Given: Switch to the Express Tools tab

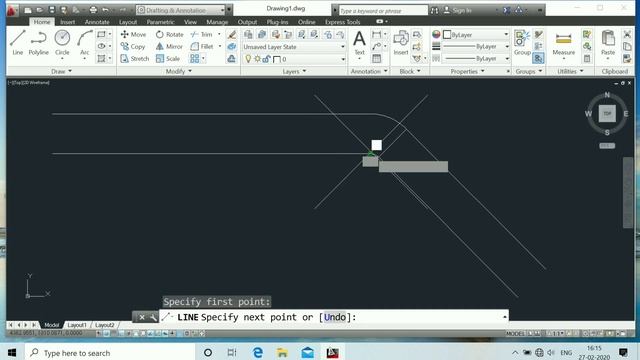Looking at the screenshot, I should click(342, 22).
